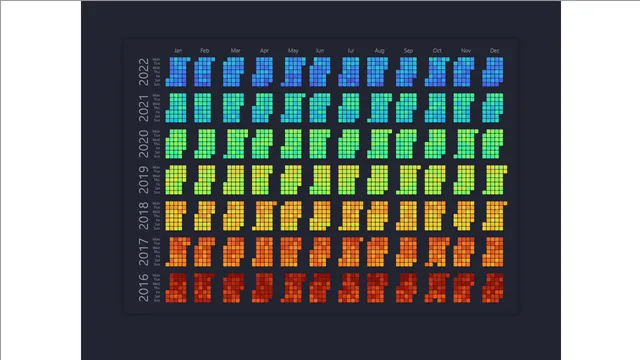Select the May 2018 heatmap block
The image size is (640, 360).
coord(291,216)
